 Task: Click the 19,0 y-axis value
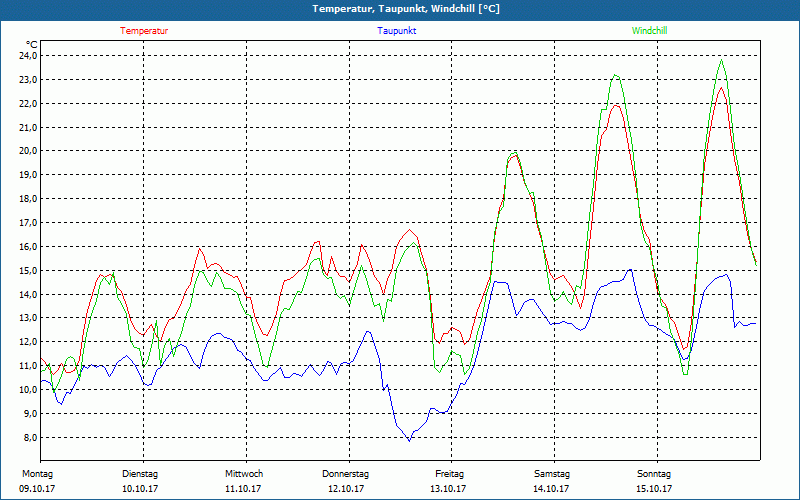(28, 175)
